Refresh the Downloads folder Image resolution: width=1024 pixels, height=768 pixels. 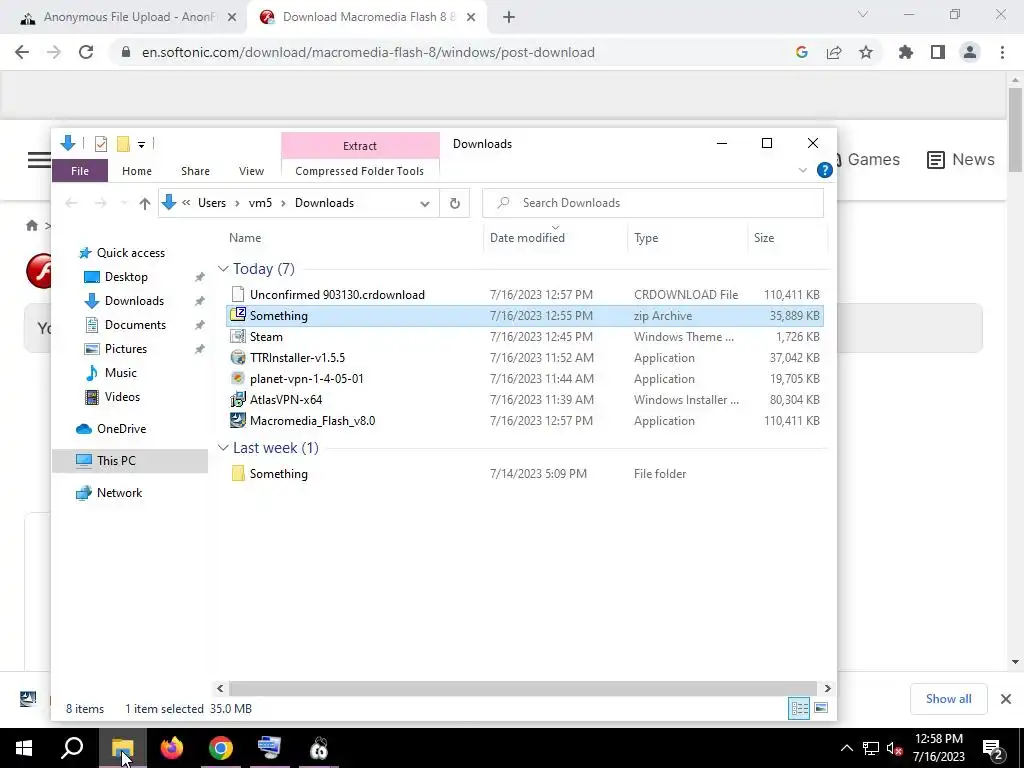click(x=455, y=203)
